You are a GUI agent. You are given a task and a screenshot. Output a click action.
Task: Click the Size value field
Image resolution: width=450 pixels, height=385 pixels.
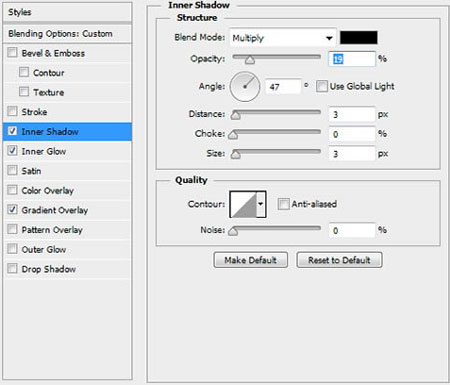pos(352,154)
